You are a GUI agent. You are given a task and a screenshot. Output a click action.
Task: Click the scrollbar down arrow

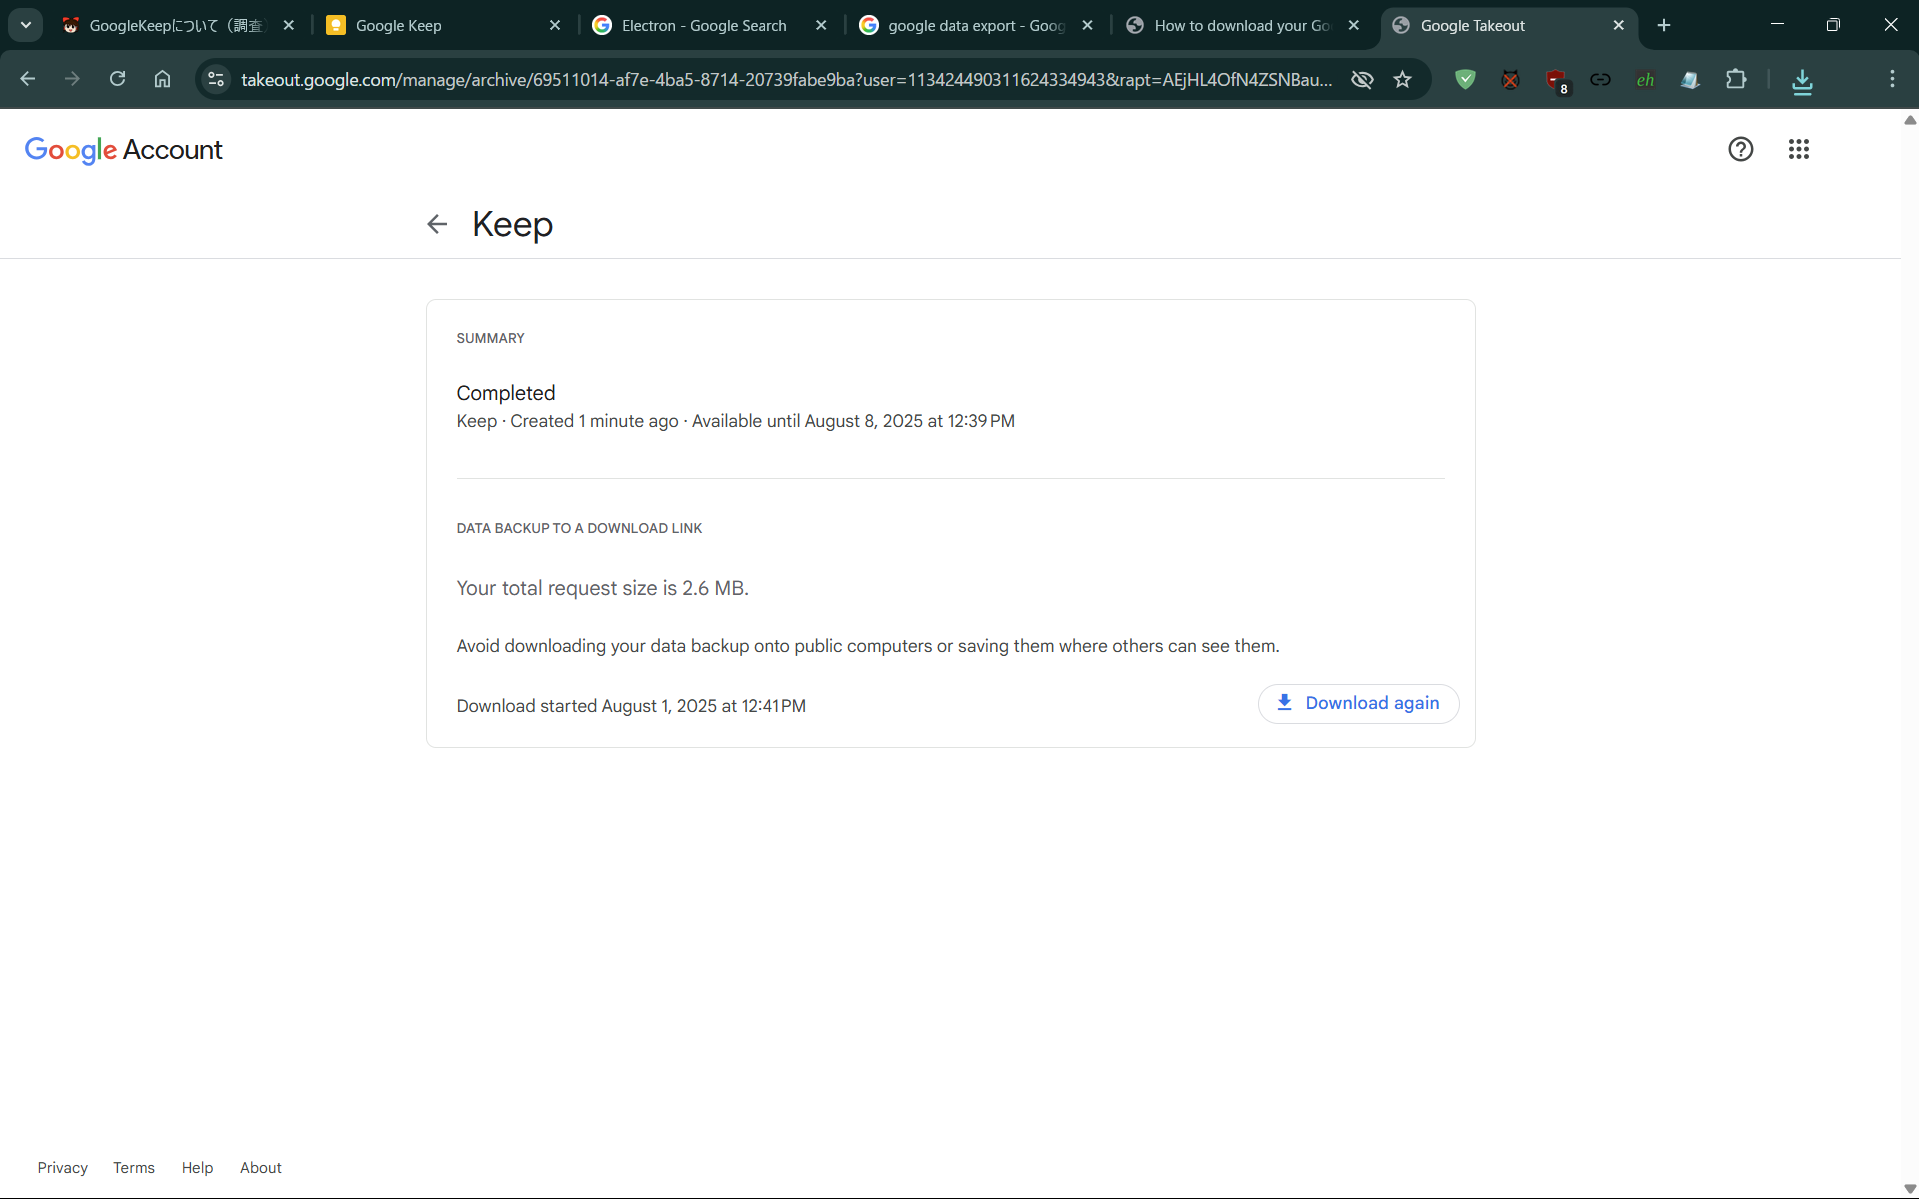tap(1910, 1188)
